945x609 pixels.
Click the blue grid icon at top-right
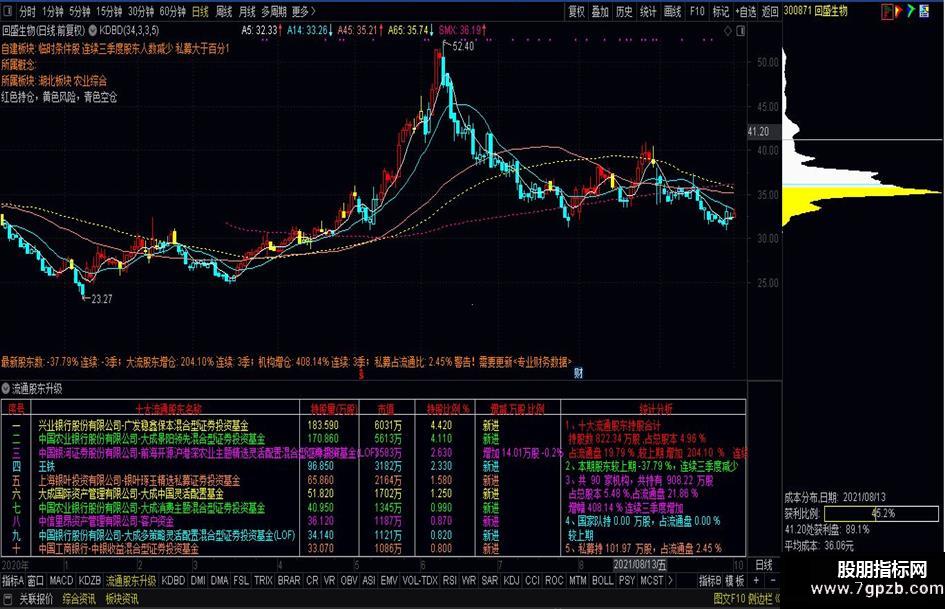[x=925, y=11]
